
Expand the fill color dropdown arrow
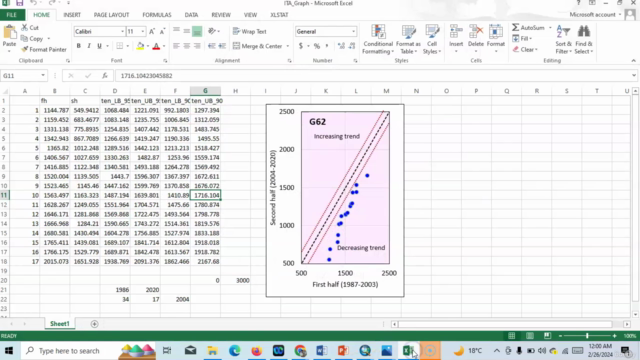[x=147, y=46]
